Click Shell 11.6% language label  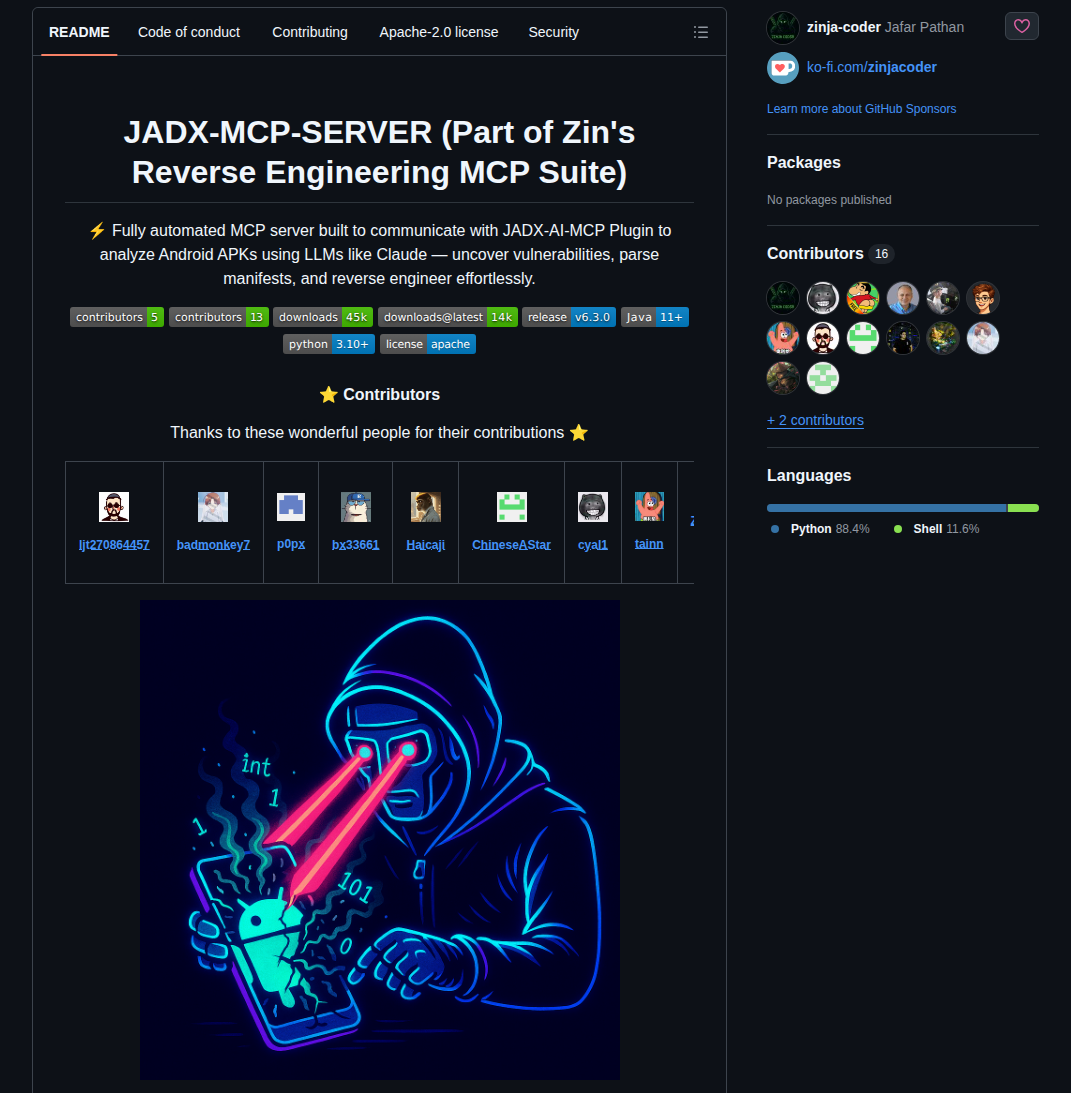click(937, 529)
